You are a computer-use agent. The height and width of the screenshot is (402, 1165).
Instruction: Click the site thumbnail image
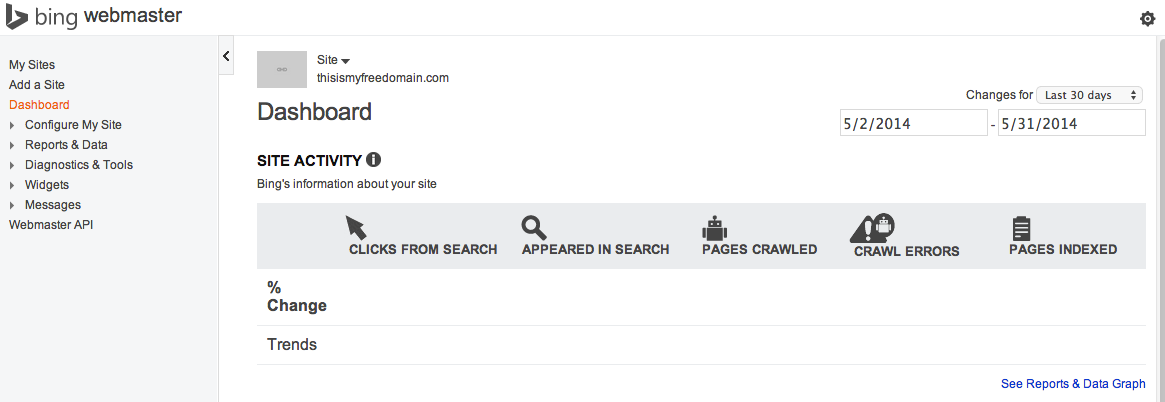point(281,69)
